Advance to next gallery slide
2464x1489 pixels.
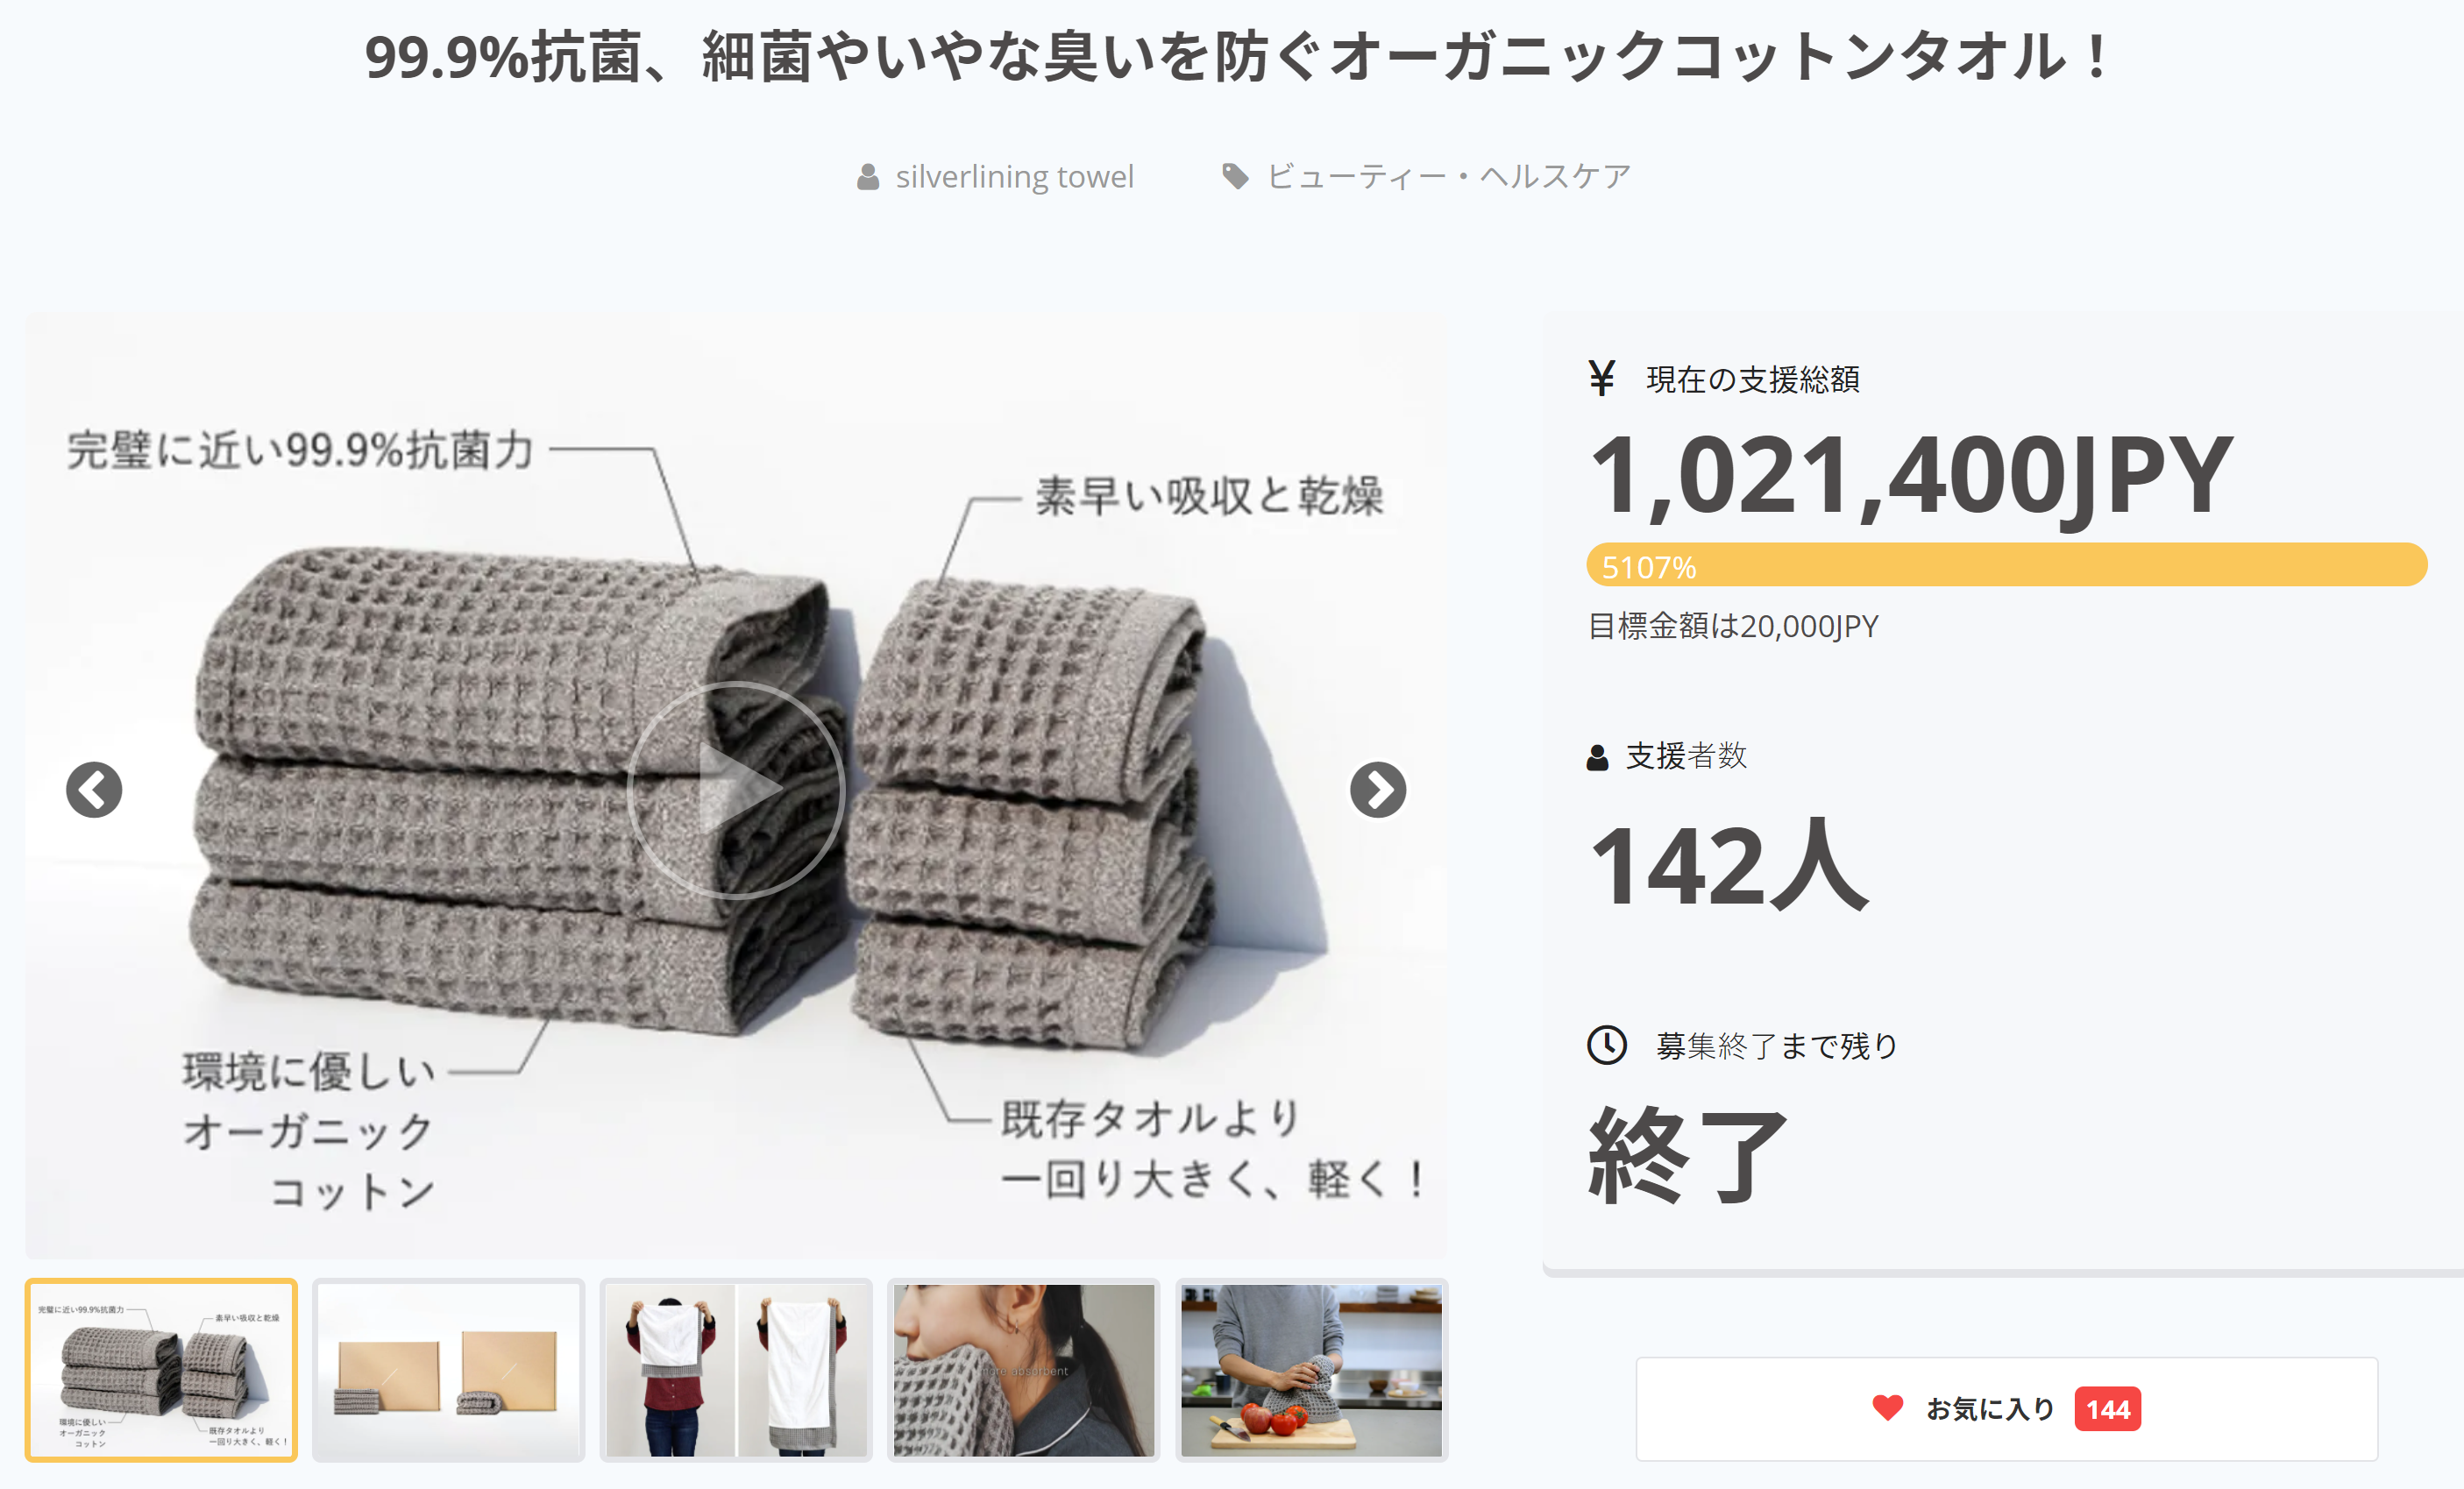[x=1377, y=790]
